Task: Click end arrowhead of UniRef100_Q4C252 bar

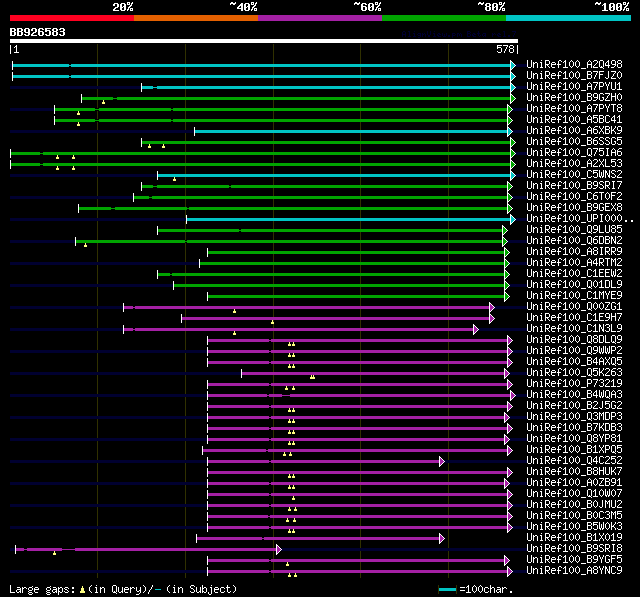Action: click(x=442, y=462)
